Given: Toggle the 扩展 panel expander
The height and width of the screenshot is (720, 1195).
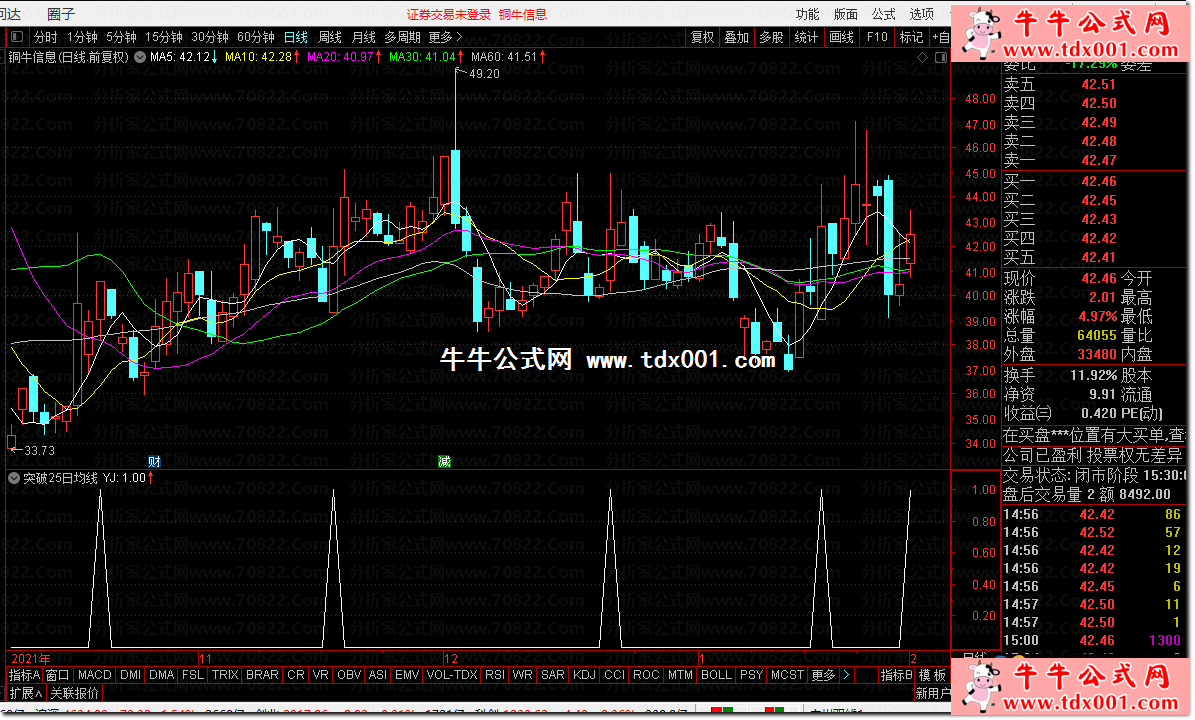Looking at the screenshot, I should tap(26, 692).
